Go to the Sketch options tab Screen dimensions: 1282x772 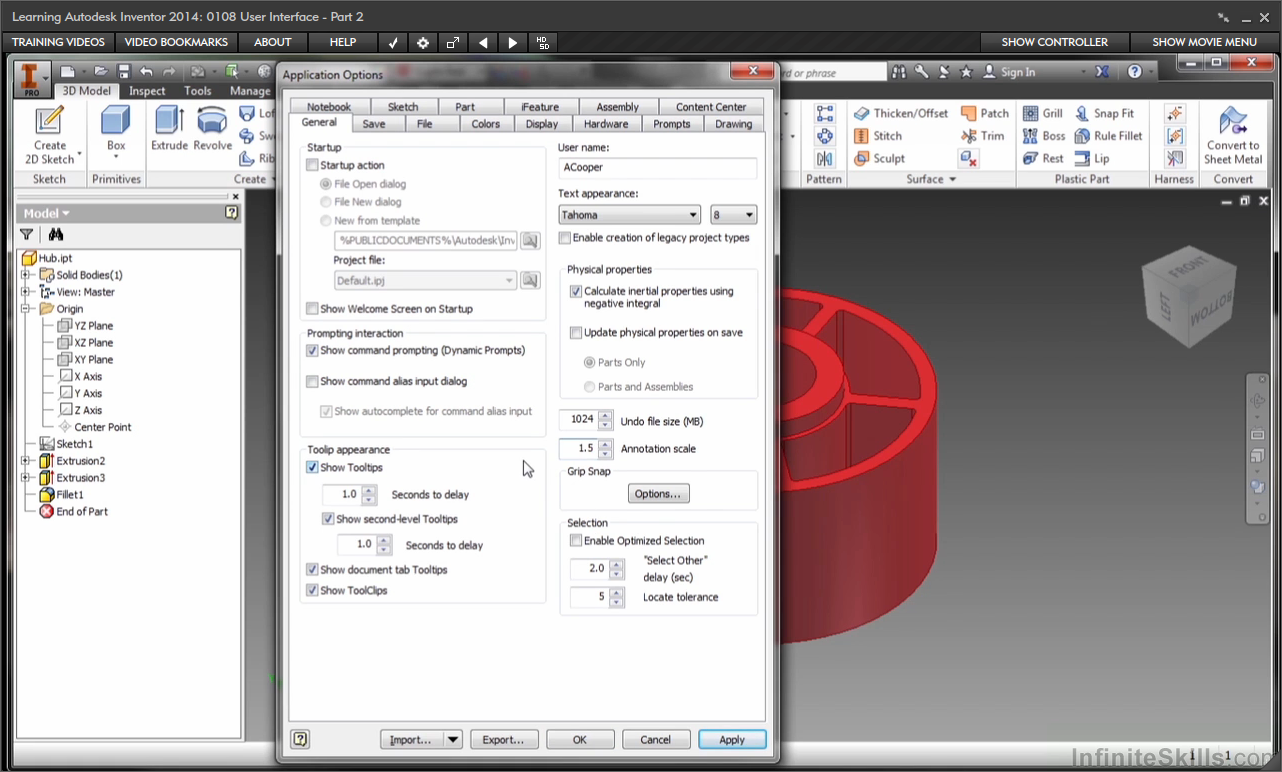[x=403, y=107]
